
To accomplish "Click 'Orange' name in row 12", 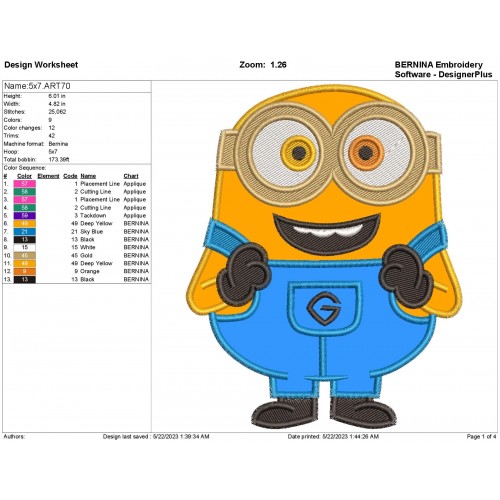I will pos(90,271).
